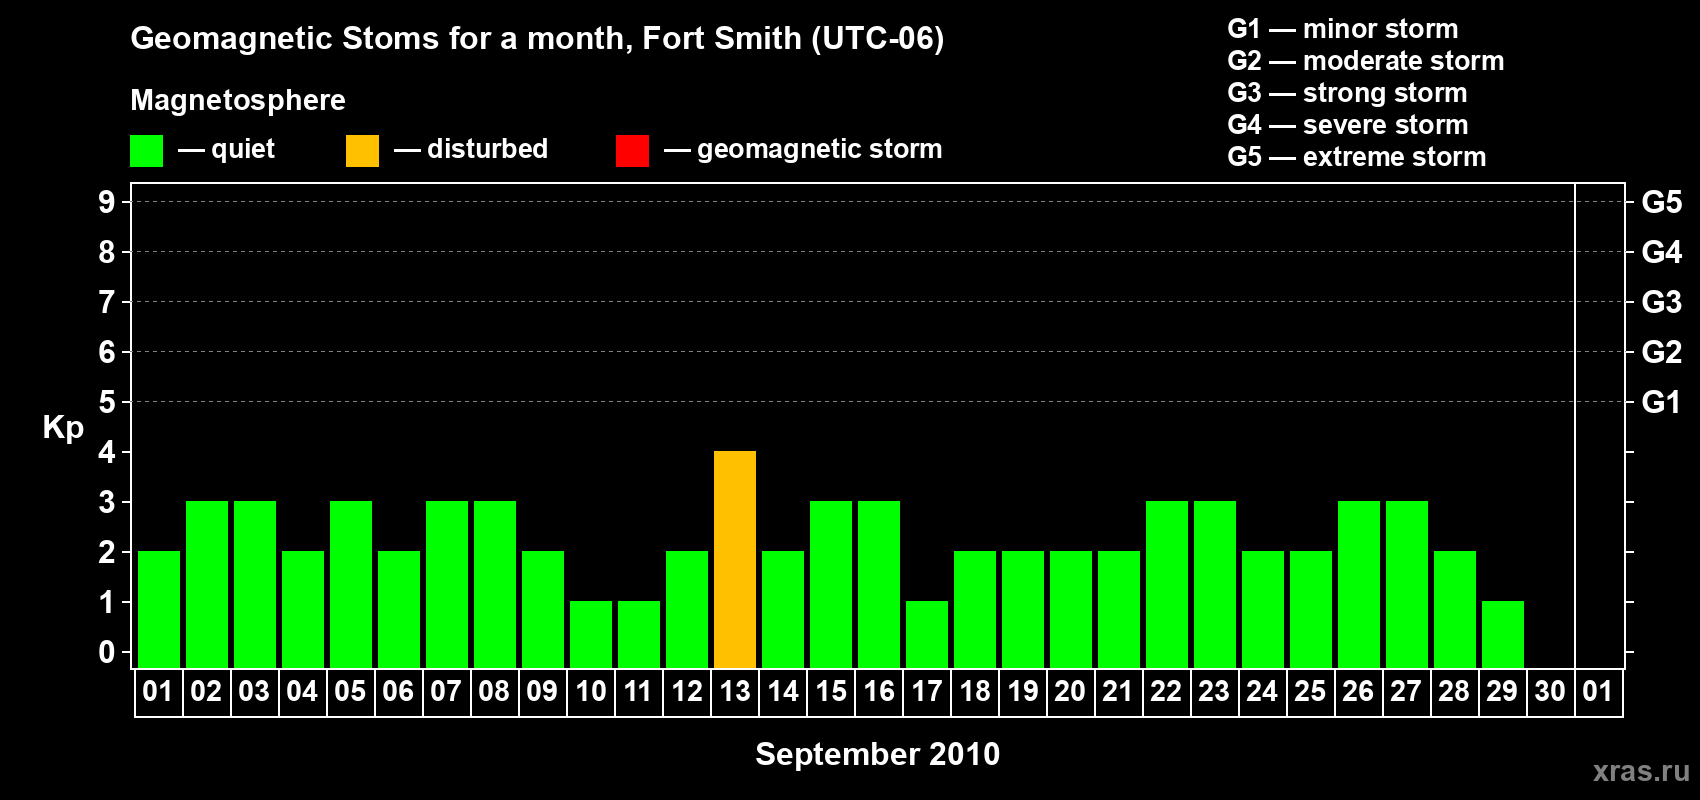Select the orange bar for day 13
1700x800 pixels.
click(x=735, y=559)
